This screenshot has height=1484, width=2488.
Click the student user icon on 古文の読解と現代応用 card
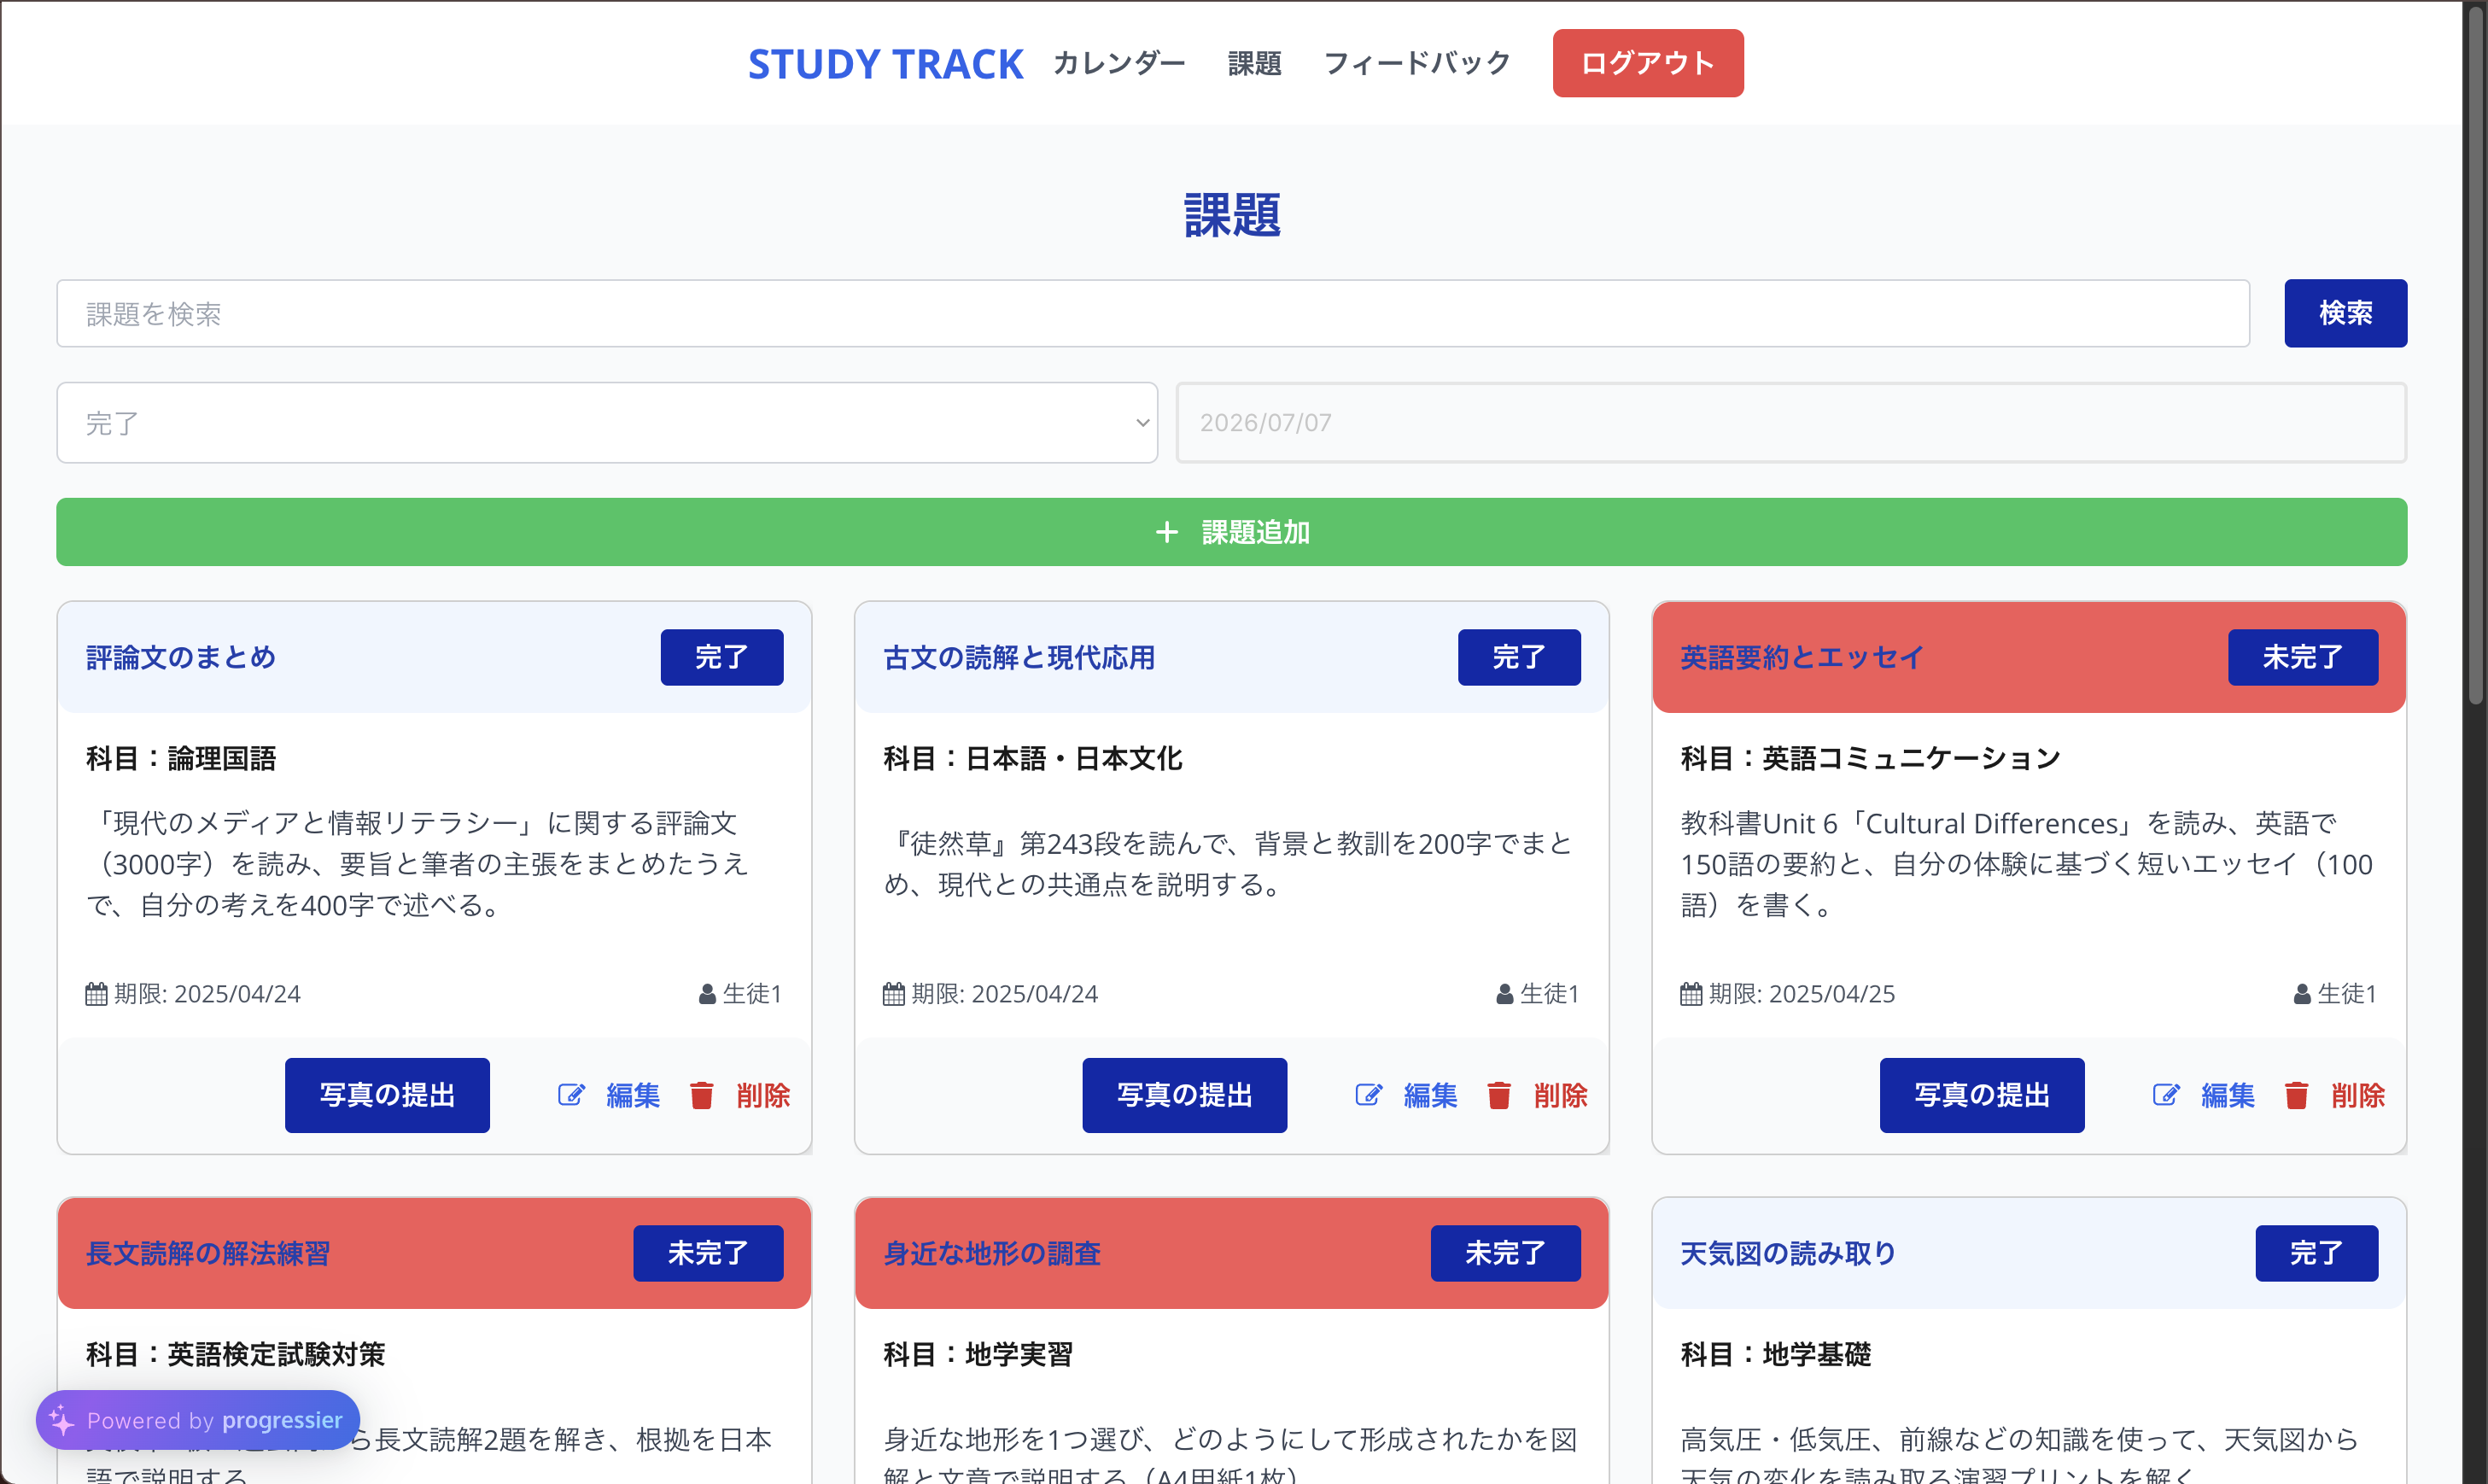[1505, 994]
